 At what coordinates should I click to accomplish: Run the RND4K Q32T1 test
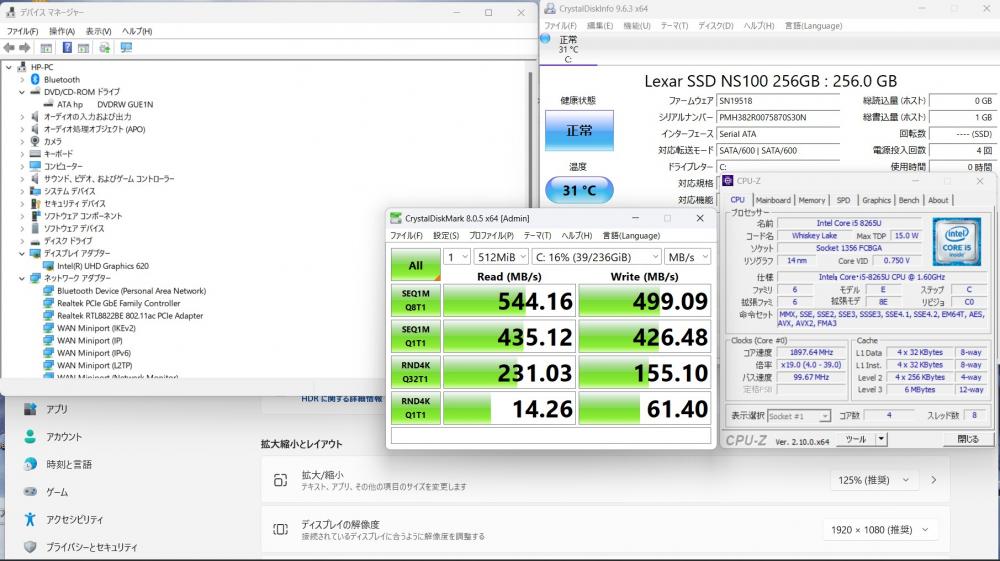pyautogui.click(x=415, y=372)
